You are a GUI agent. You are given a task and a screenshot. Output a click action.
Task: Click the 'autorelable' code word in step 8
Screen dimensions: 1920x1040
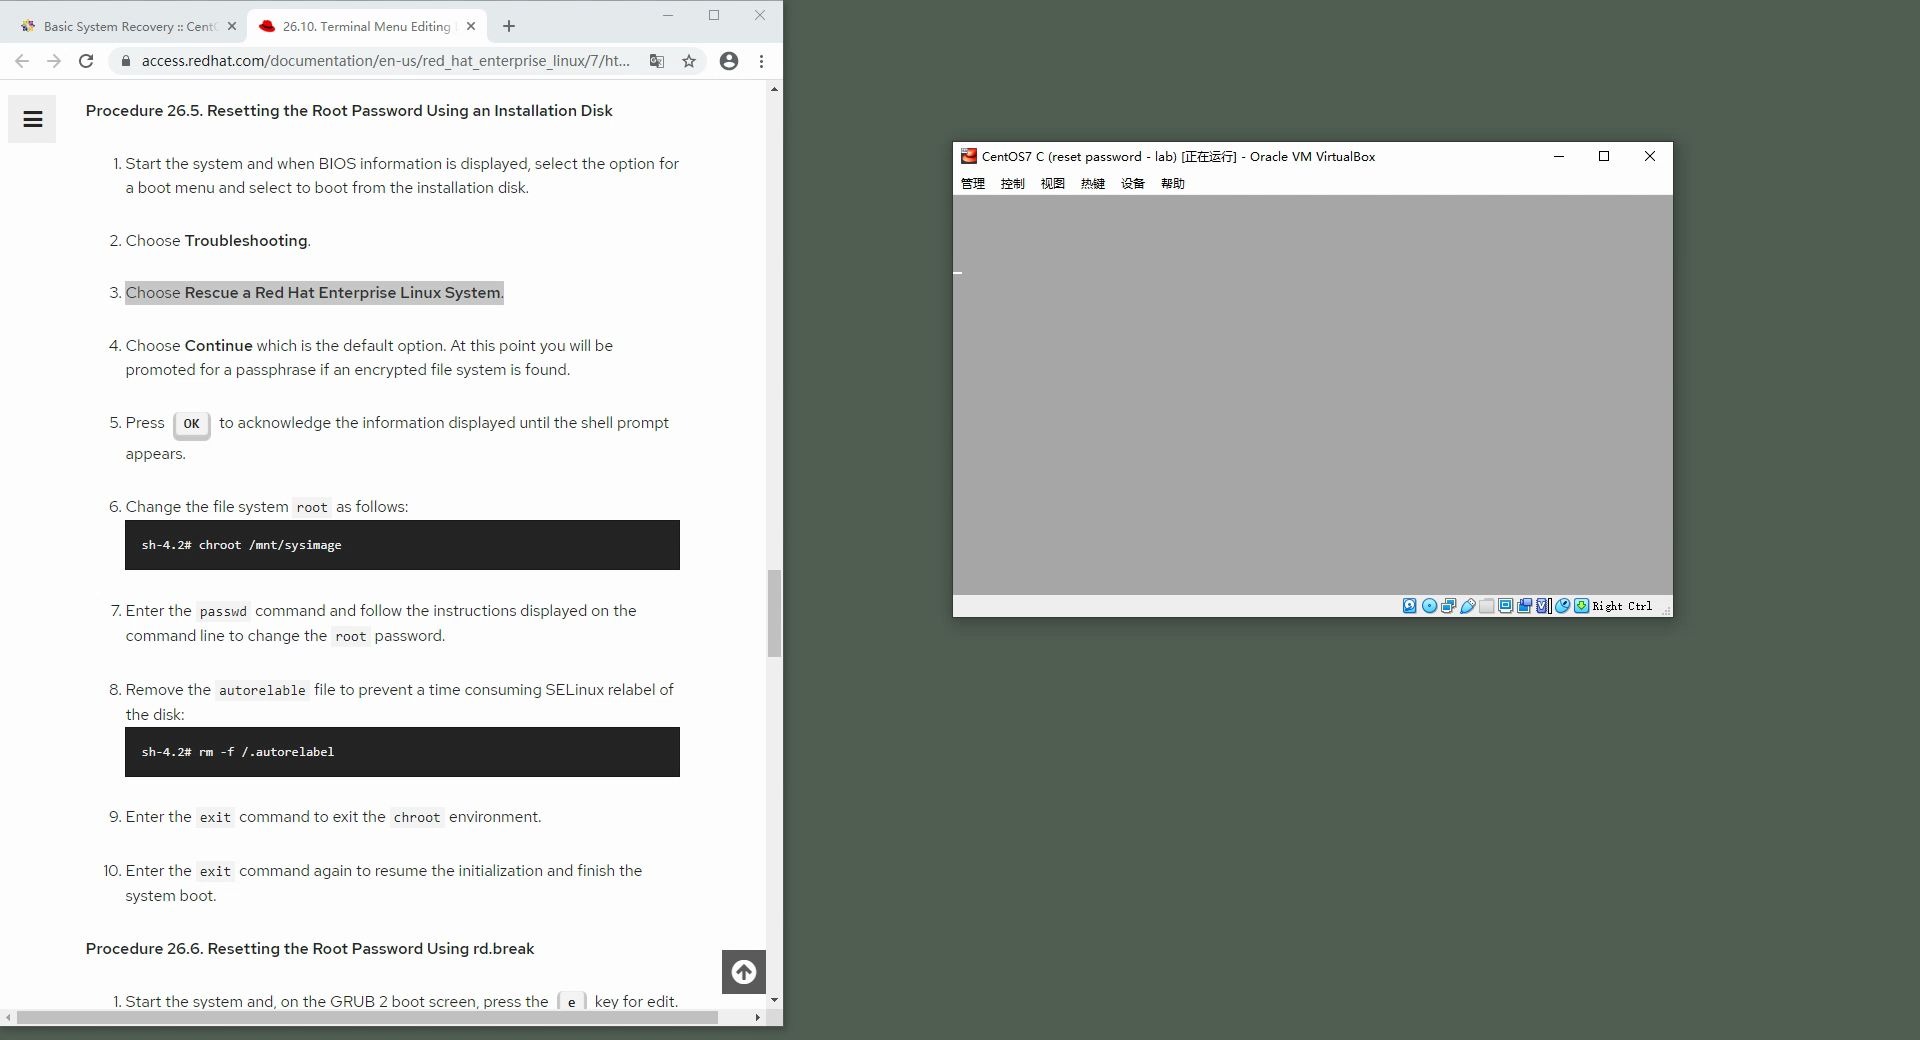pos(262,690)
